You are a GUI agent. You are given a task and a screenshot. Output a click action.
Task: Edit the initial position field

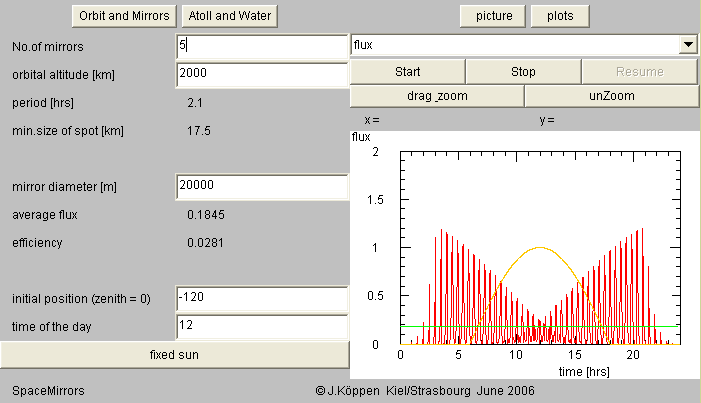tap(260, 298)
